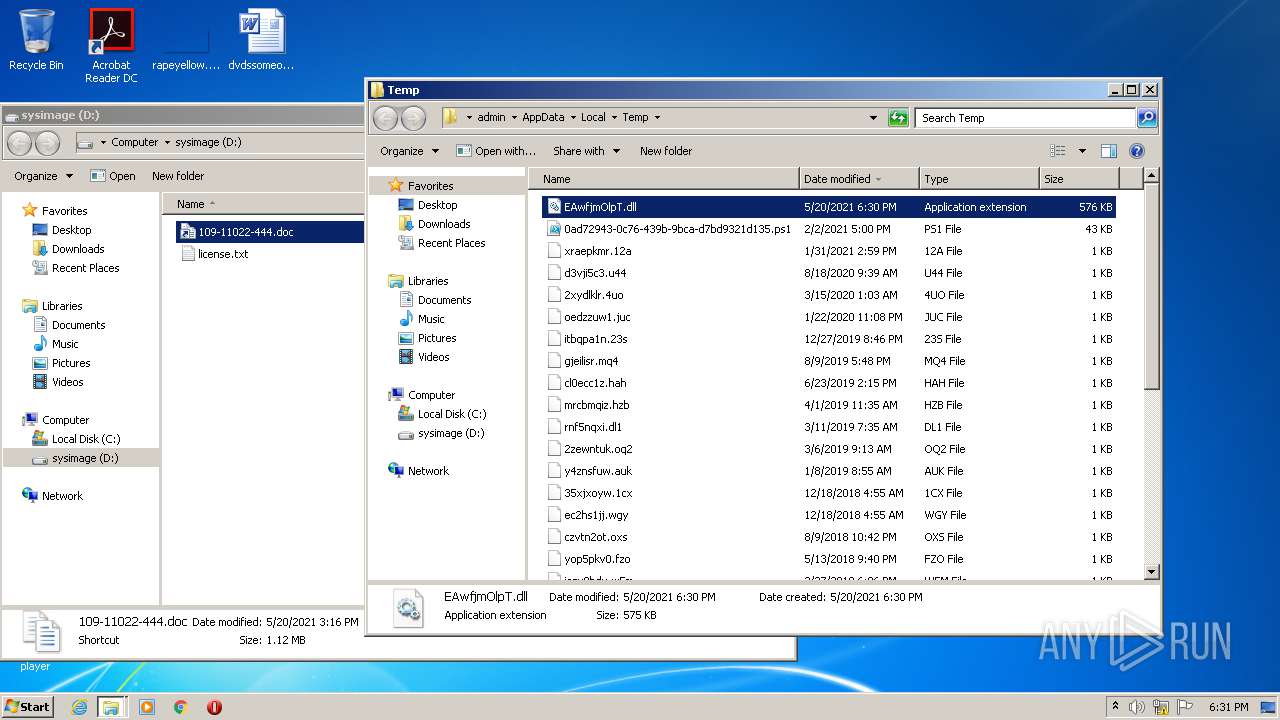Open Organize menu in sysimage window
The height and width of the screenshot is (720, 1280).
[x=43, y=176]
